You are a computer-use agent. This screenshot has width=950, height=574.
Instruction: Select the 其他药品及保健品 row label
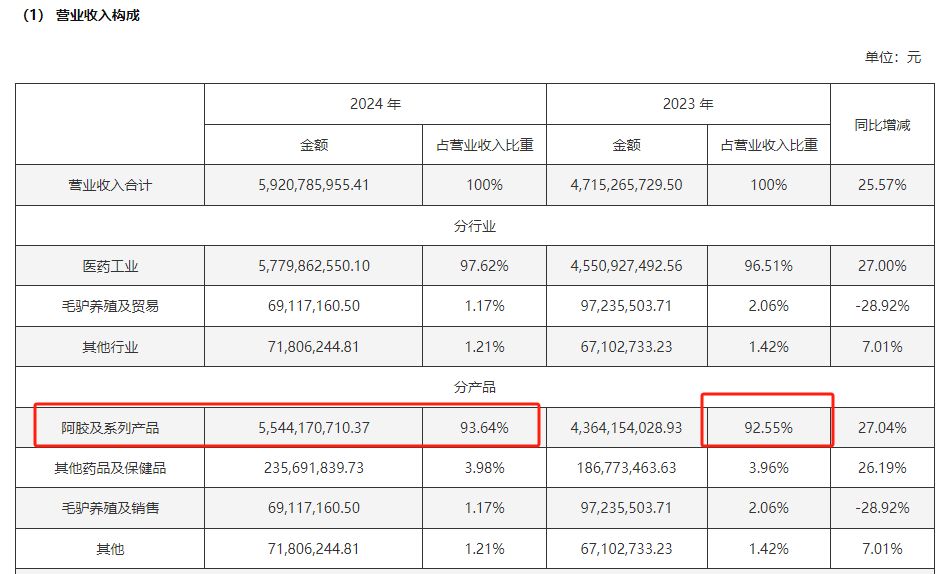[110, 468]
